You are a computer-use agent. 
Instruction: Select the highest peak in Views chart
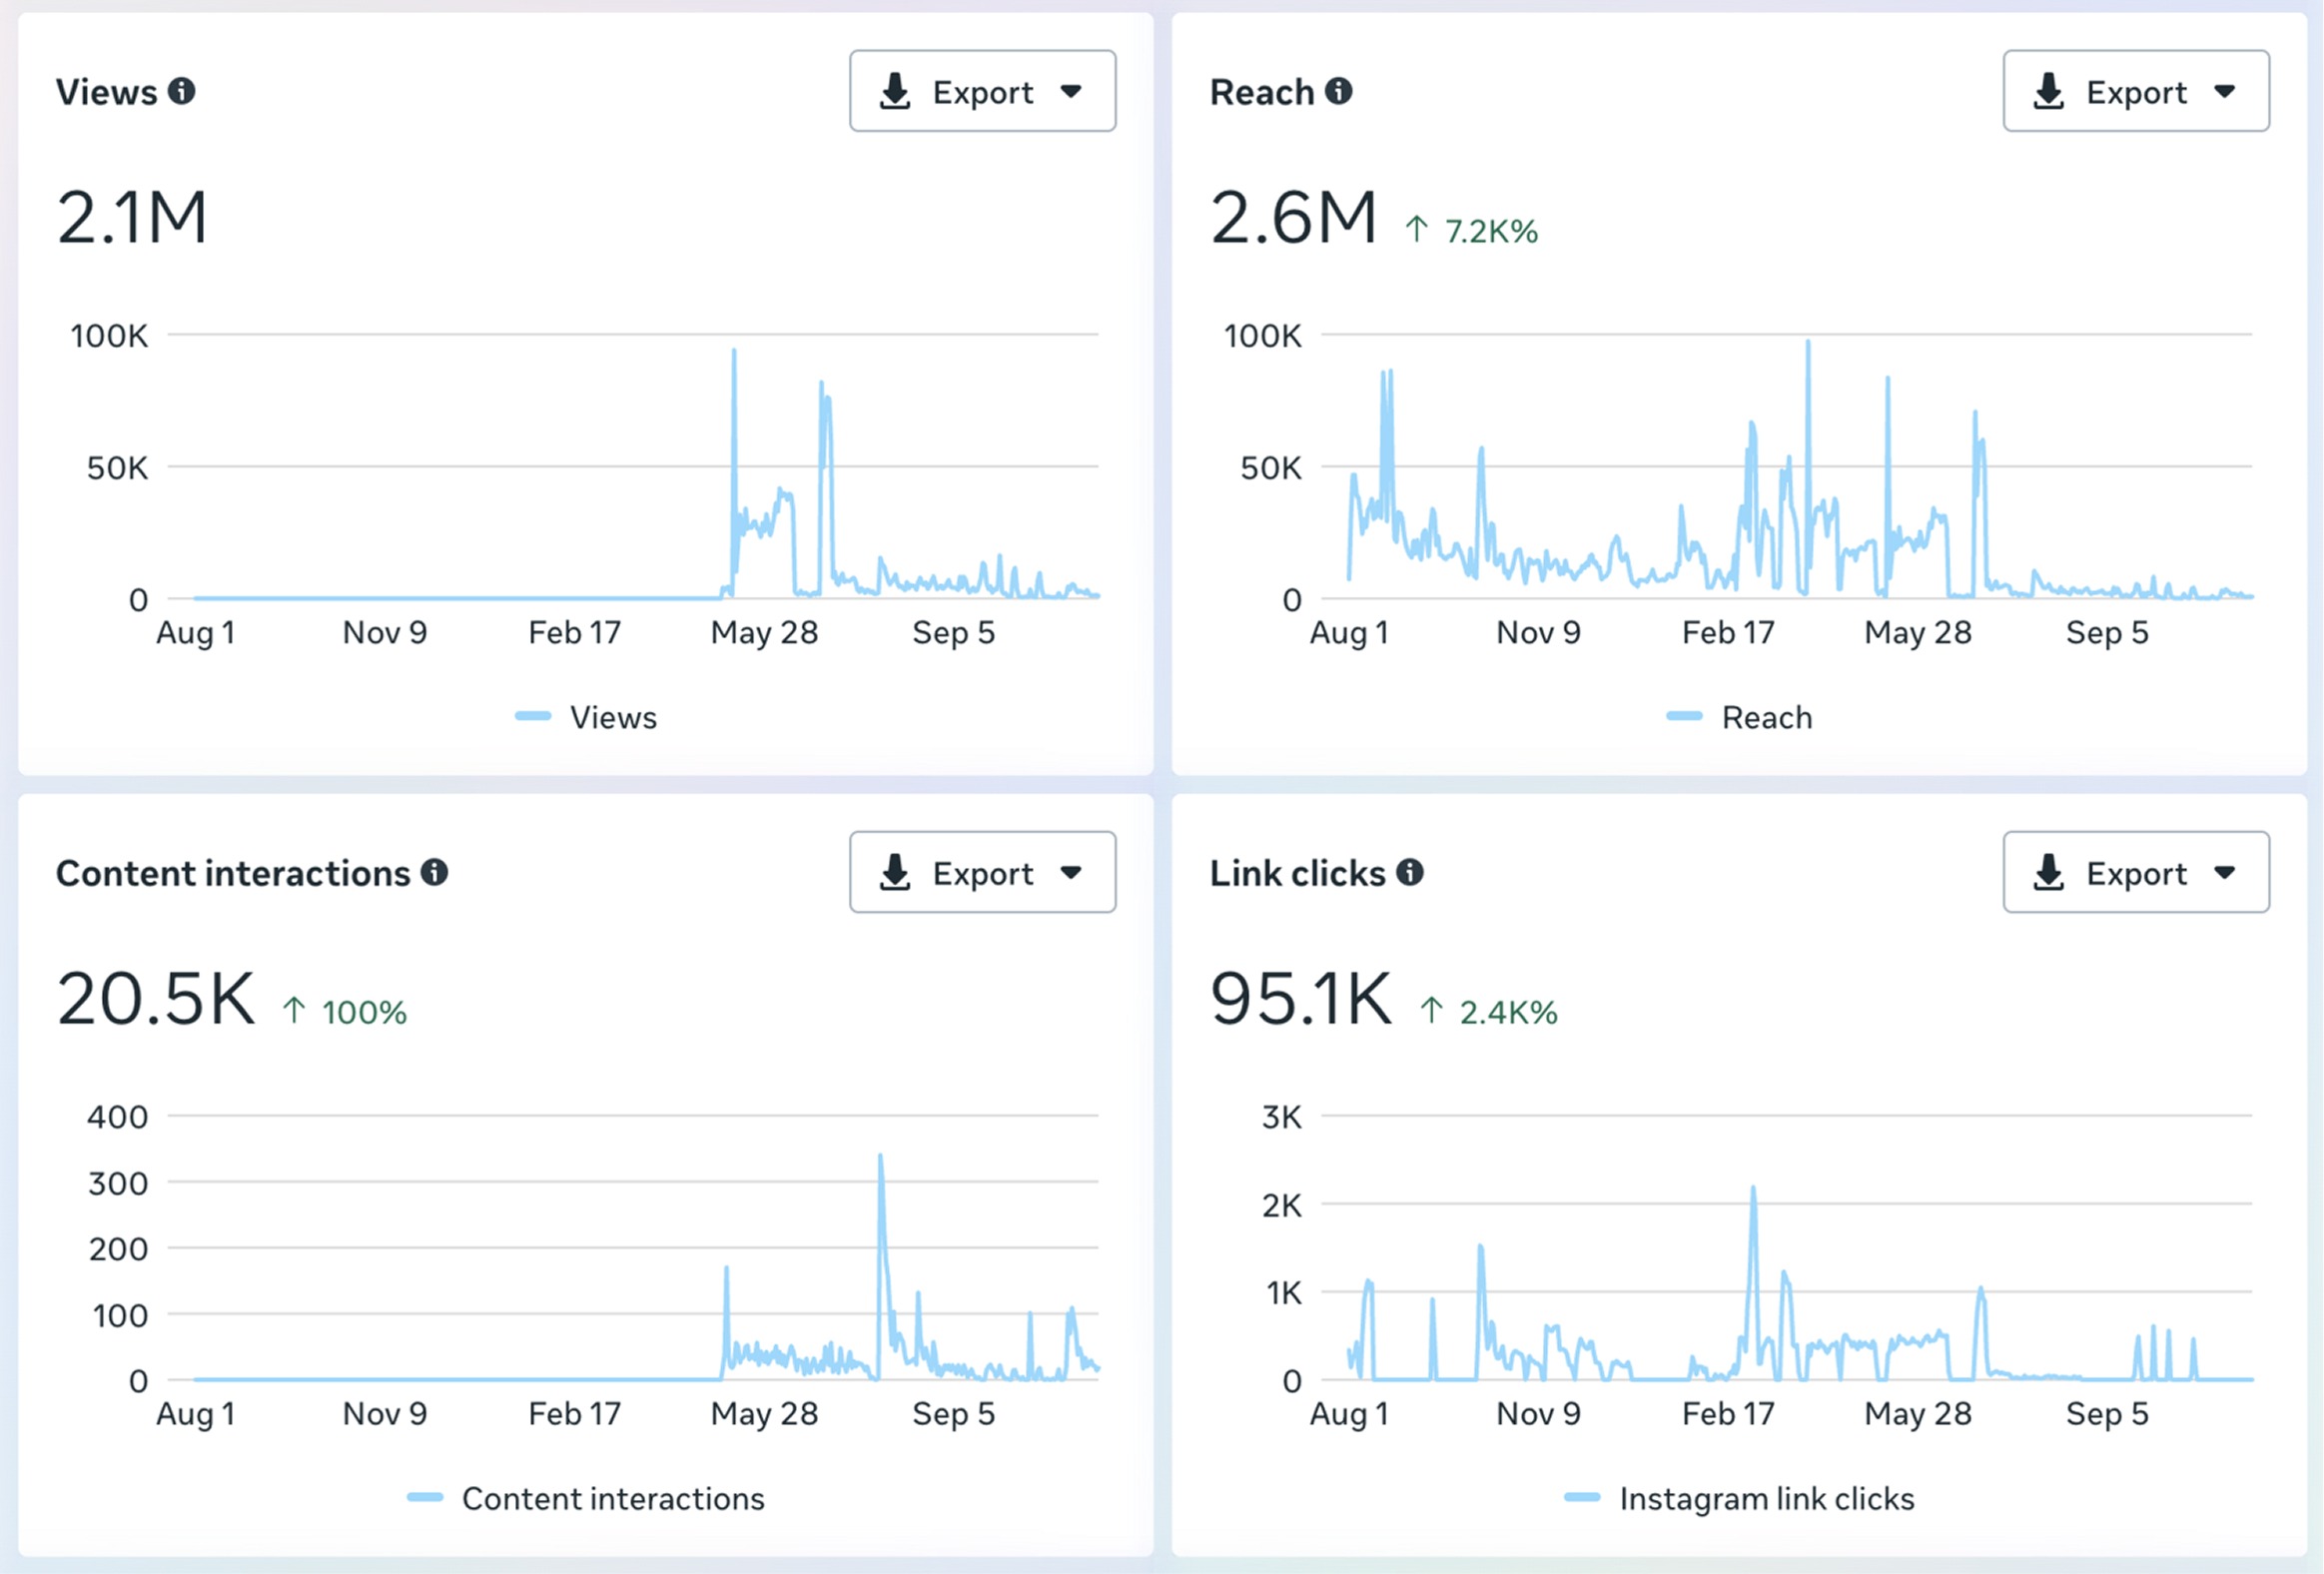click(734, 352)
